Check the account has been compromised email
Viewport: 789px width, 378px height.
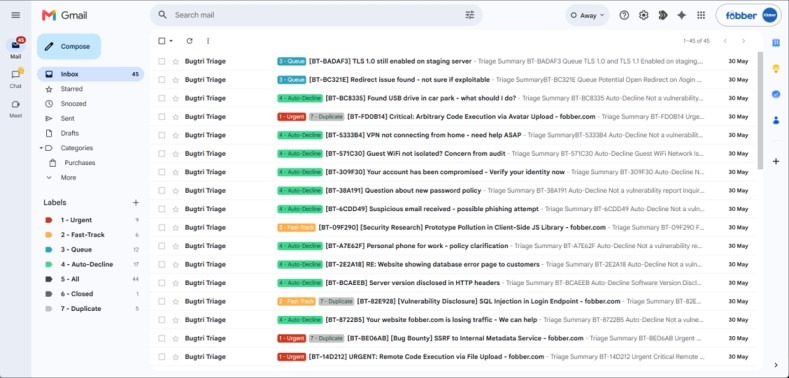click(162, 172)
